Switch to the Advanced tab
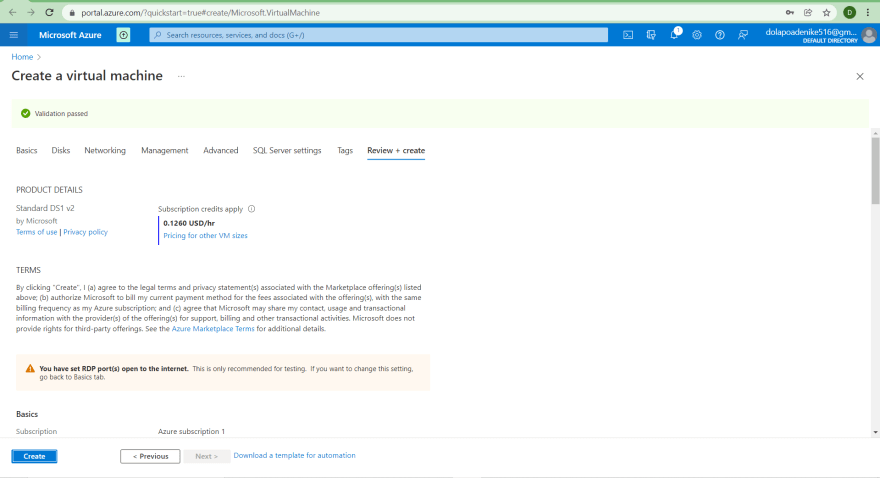The image size is (880, 478). tap(221, 150)
